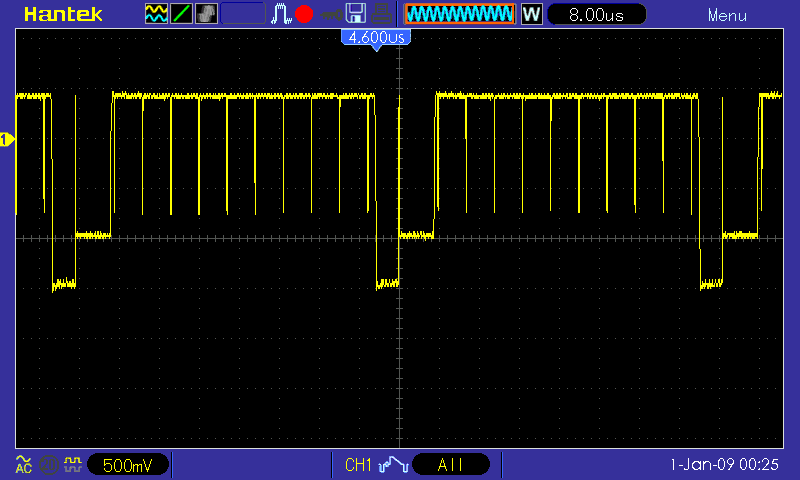Click the channel 1 ground level marker
Image resolution: width=800 pixels, height=480 pixels.
7,139
